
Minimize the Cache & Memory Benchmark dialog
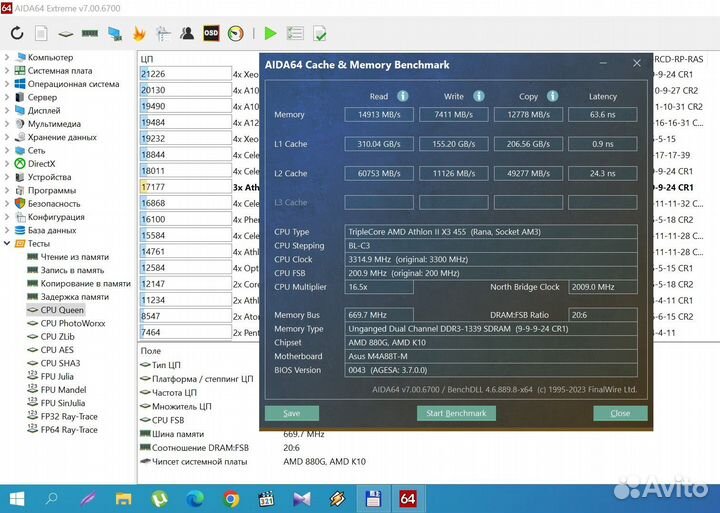click(x=603, y=63)
